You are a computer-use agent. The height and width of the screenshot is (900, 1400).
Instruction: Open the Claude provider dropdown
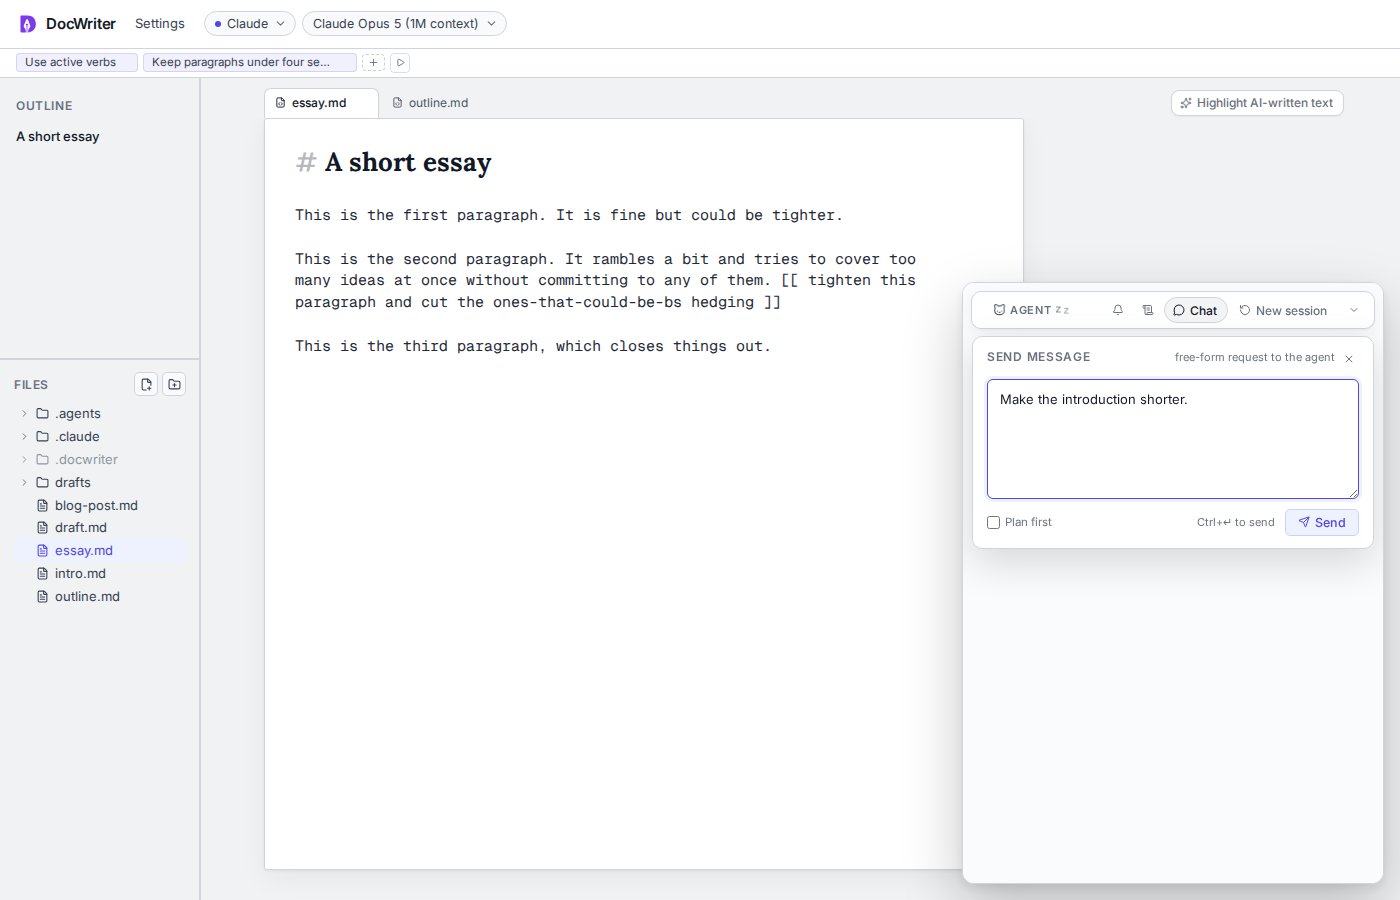[x=250, y=23]
